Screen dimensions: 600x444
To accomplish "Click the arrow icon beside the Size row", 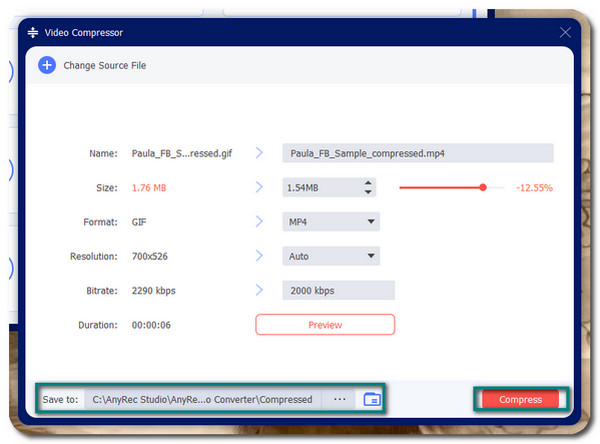I will coord(259,187).
